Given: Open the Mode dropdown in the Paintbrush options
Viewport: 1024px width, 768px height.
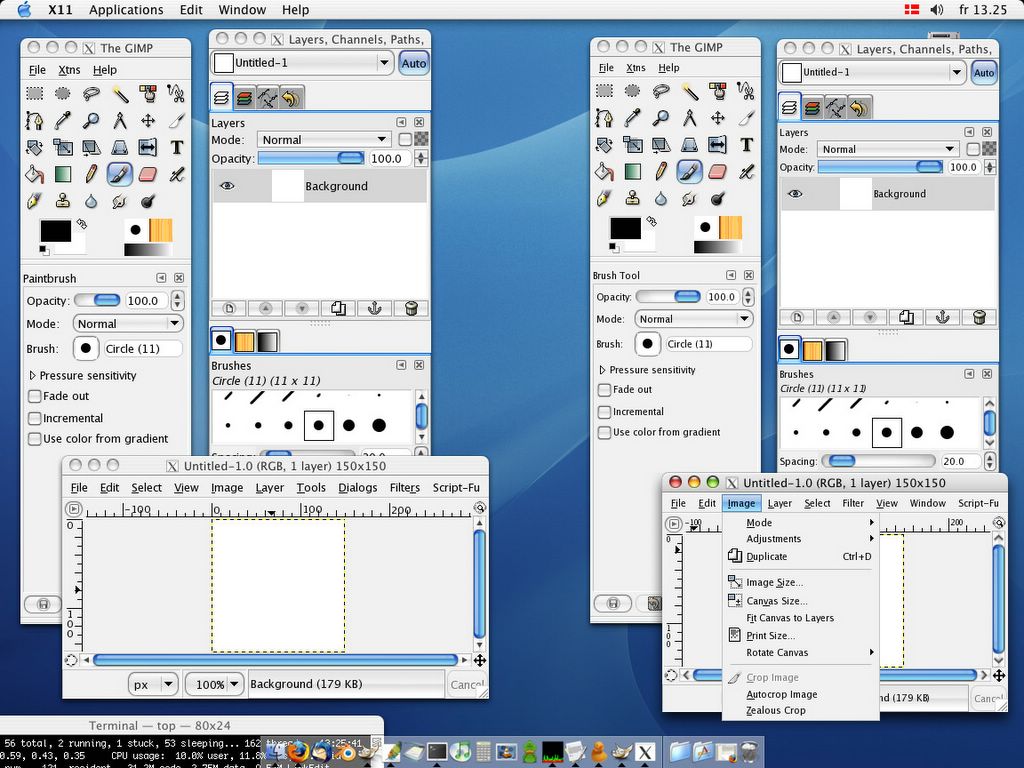Looking at the screenshot, I should (128, 324).
